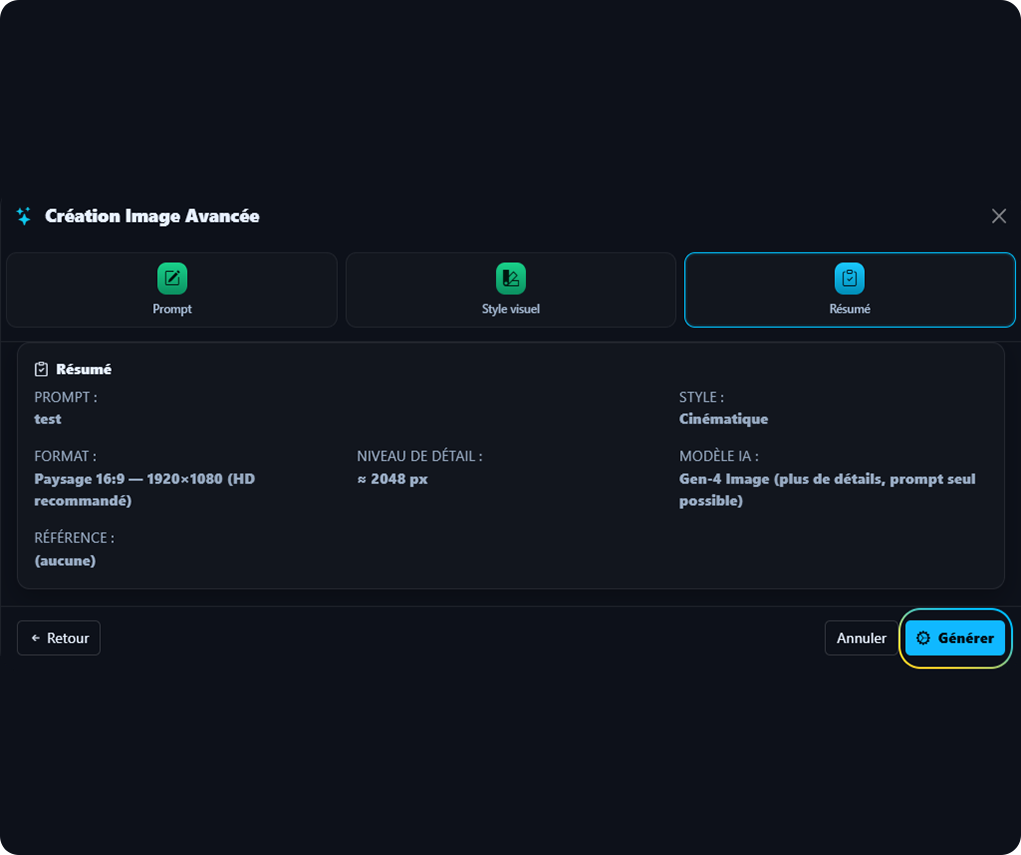Go back using the Retour button

pos(58,638)
